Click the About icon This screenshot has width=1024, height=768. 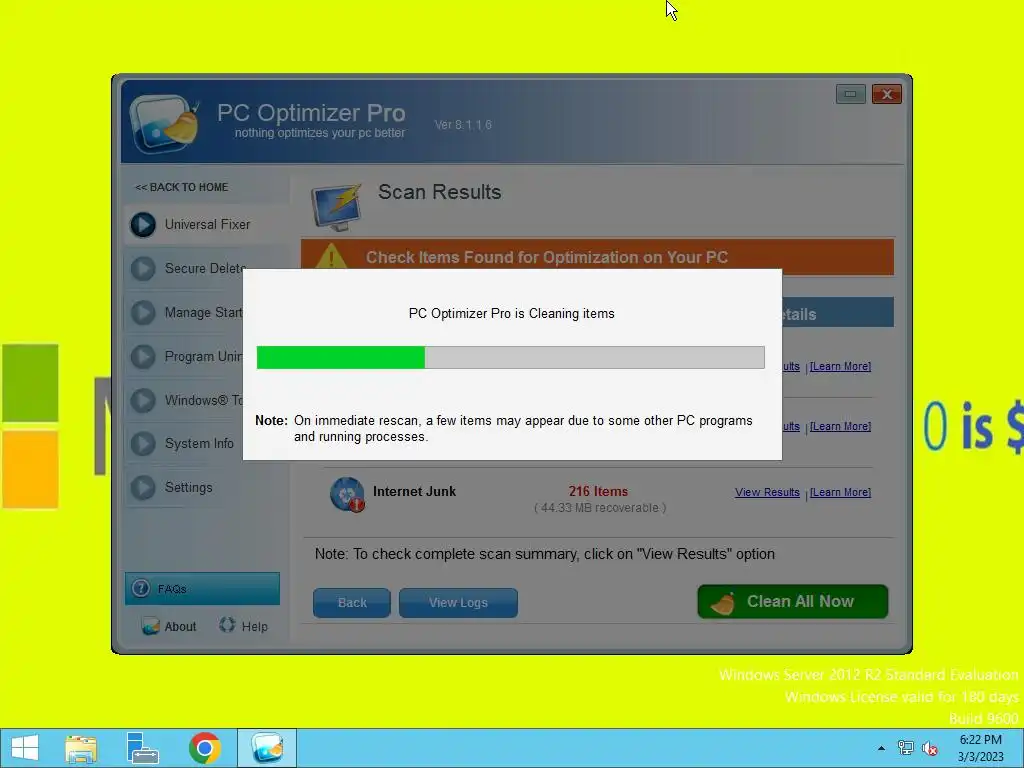tap(150, 626)
